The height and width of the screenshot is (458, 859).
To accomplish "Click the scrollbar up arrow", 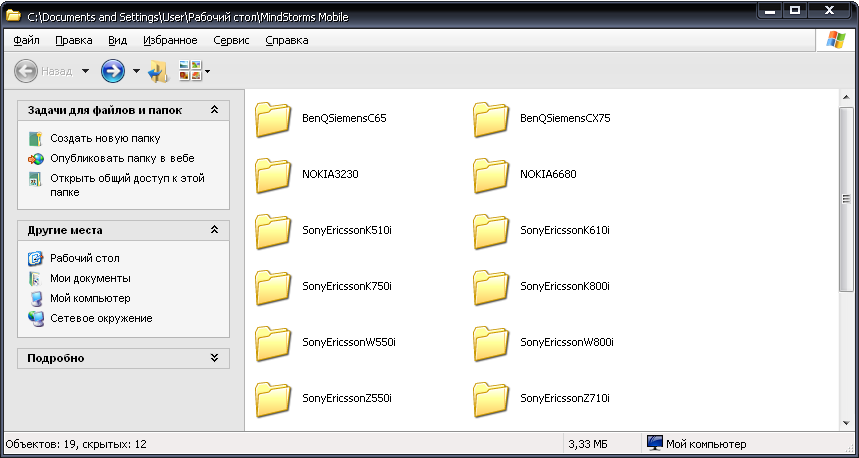I will click(x=845, y=97).
